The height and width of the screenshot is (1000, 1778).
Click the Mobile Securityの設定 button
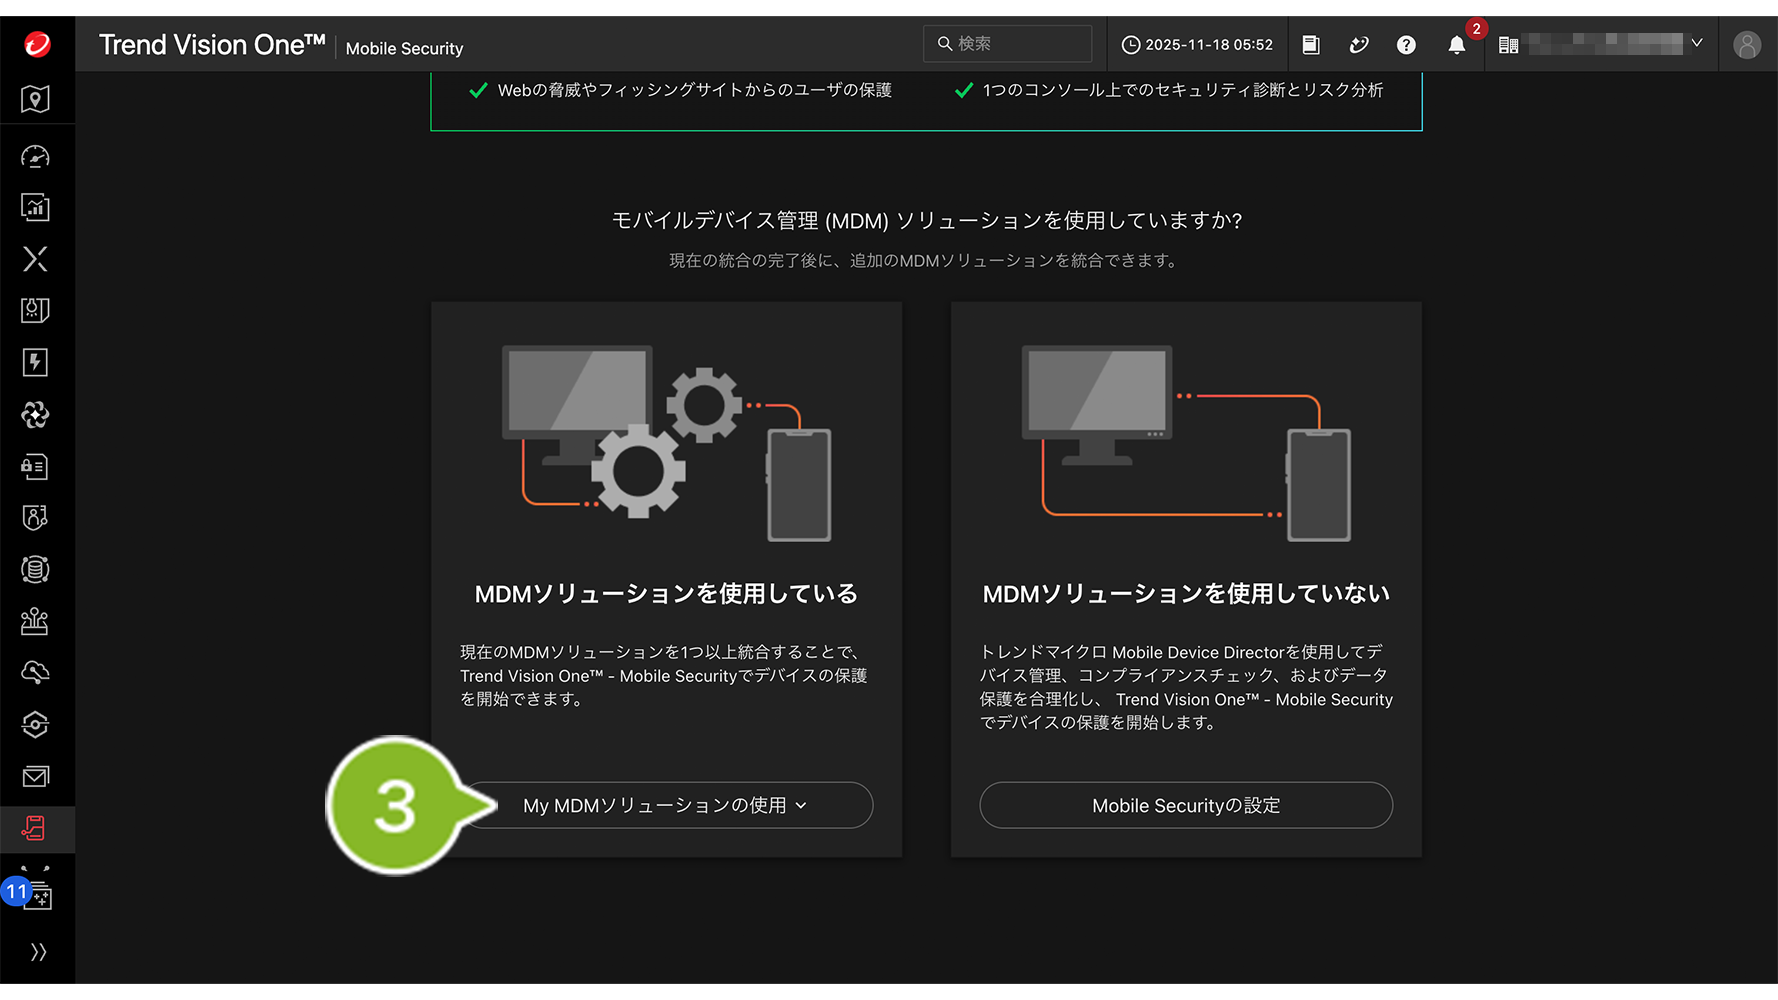click(1185, 805)
